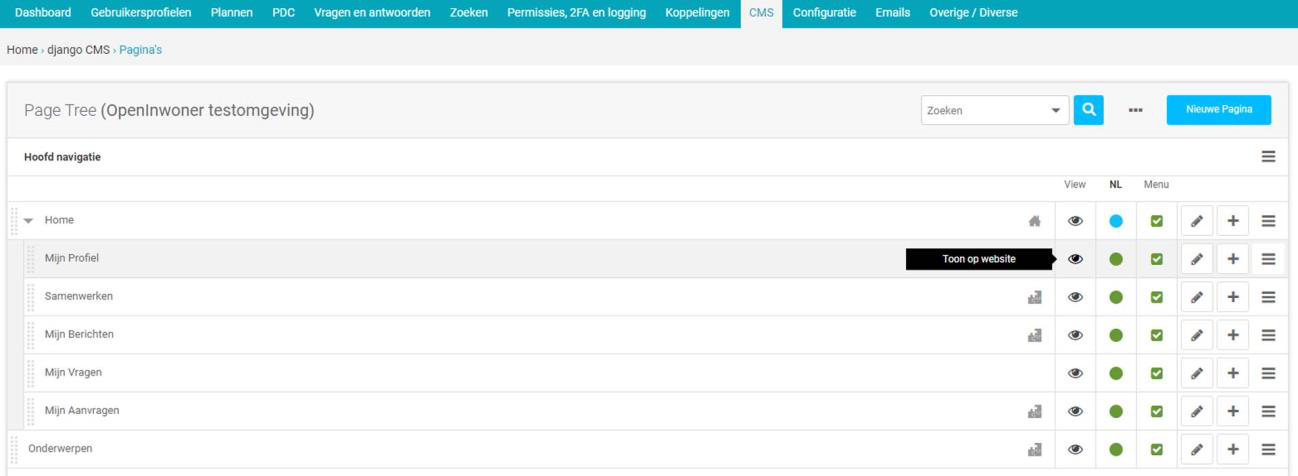This screenshot has width=1298, height=476.
Task: Click the eye icon for Onderwerpen
Action: 1075,449
